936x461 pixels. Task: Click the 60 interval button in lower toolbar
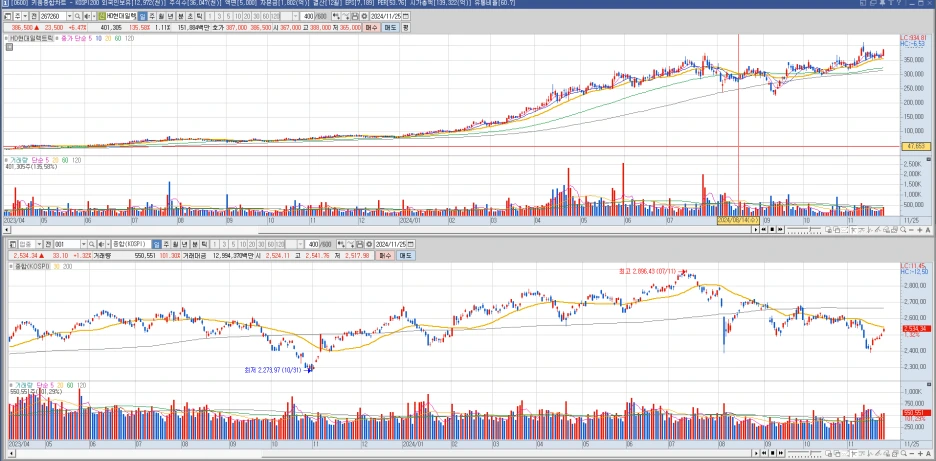point(271,244)
